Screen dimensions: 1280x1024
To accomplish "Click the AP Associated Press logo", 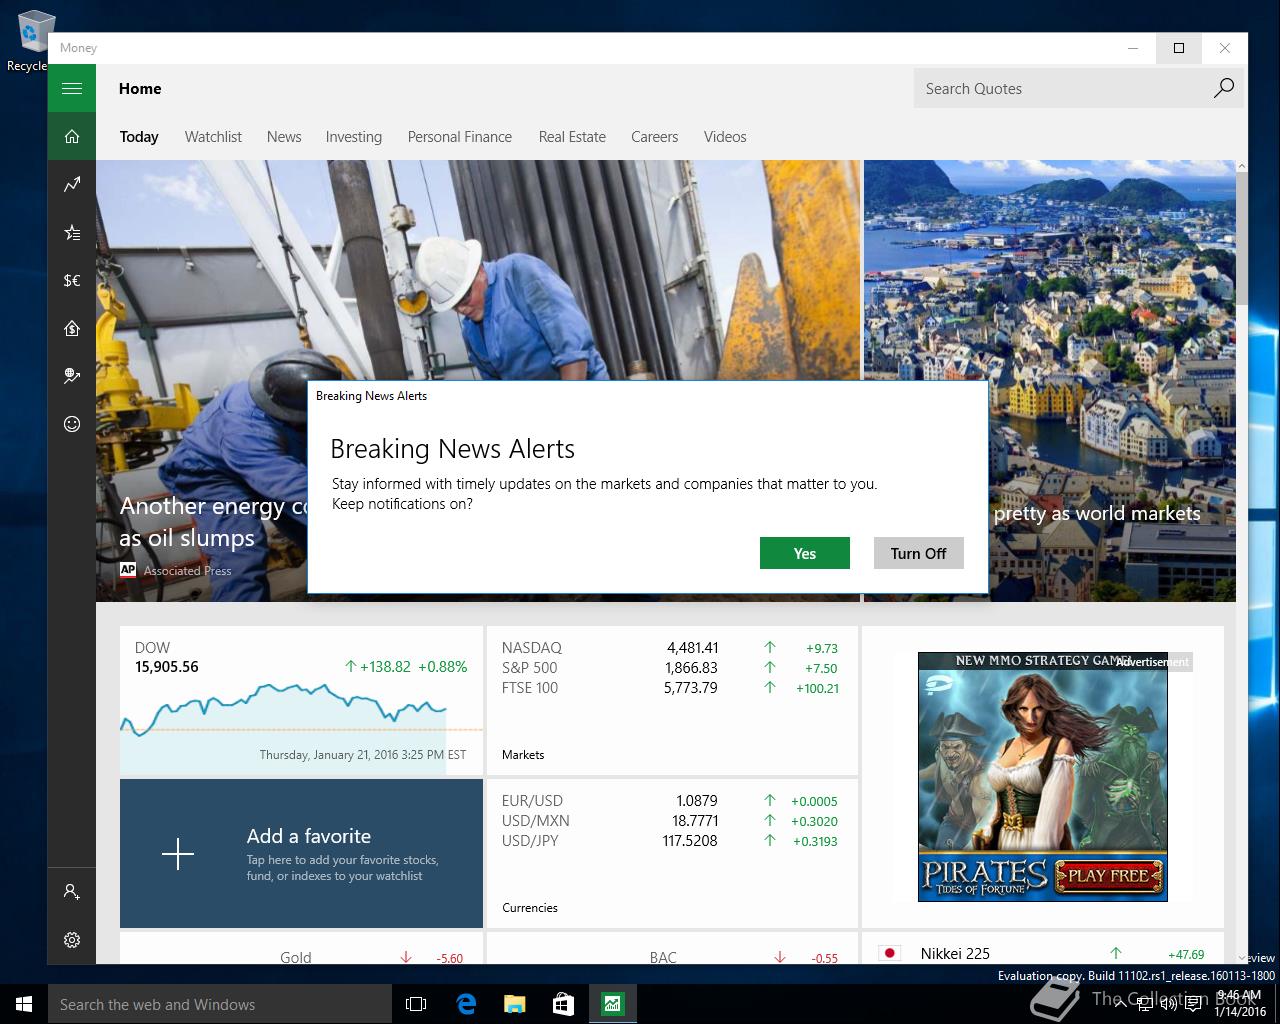I will point(127,570).
